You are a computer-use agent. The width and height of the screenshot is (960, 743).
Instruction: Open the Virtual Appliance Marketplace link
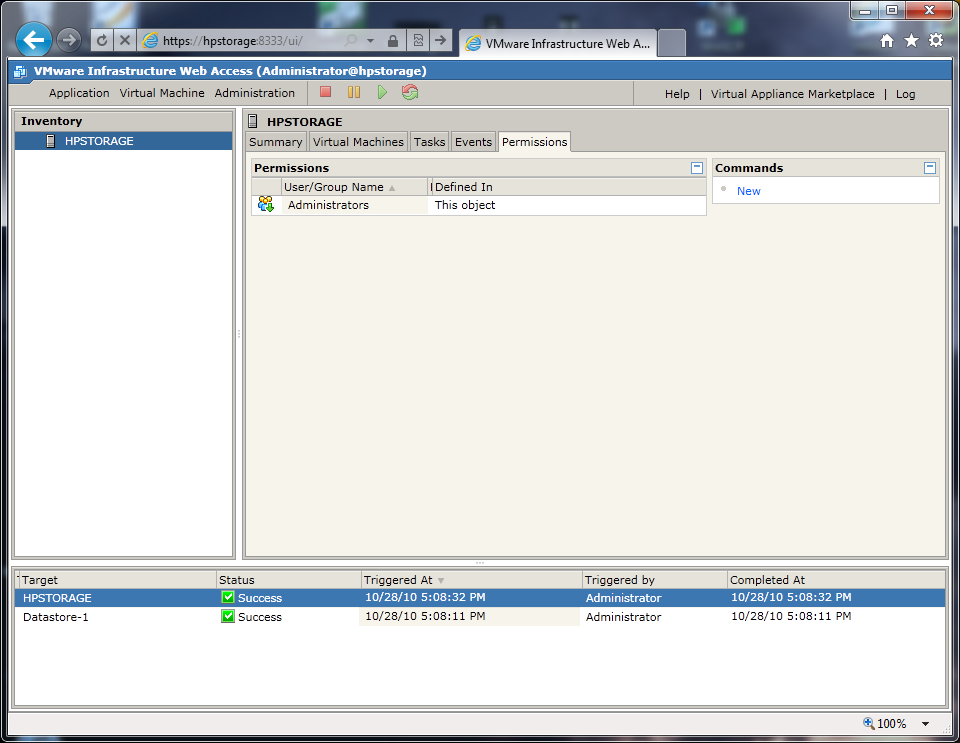(792, 94)
